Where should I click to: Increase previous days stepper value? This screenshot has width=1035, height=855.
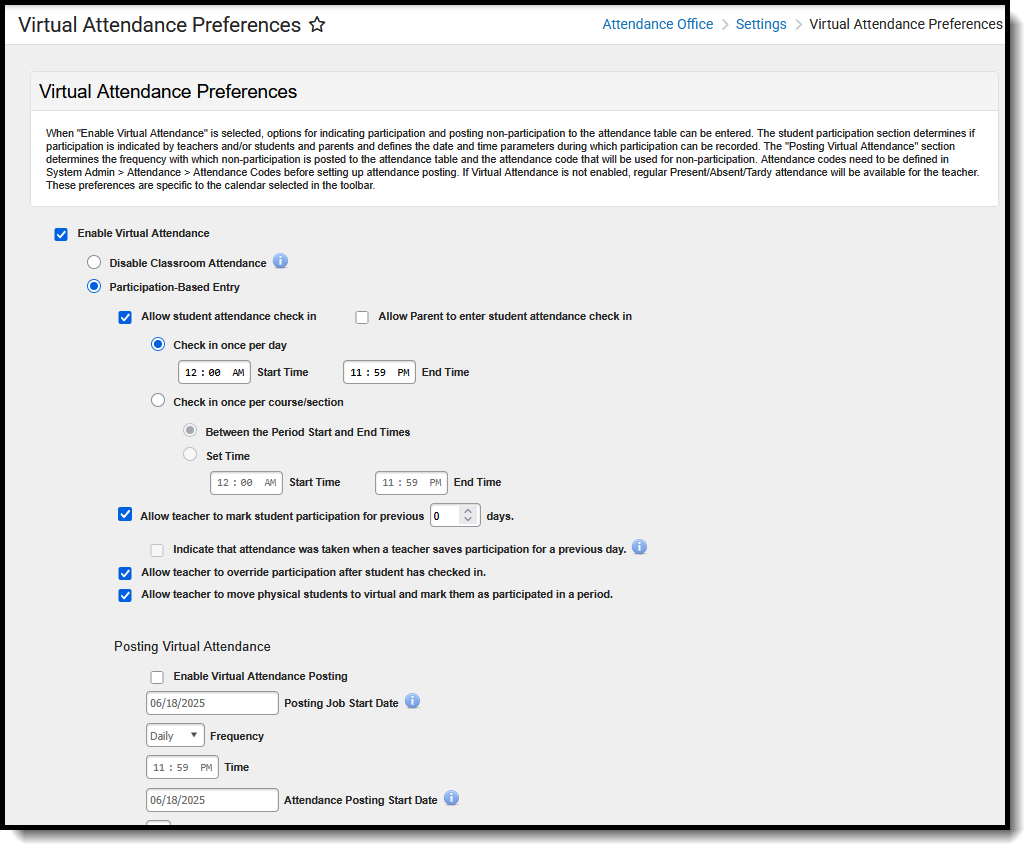coord(468,510)
